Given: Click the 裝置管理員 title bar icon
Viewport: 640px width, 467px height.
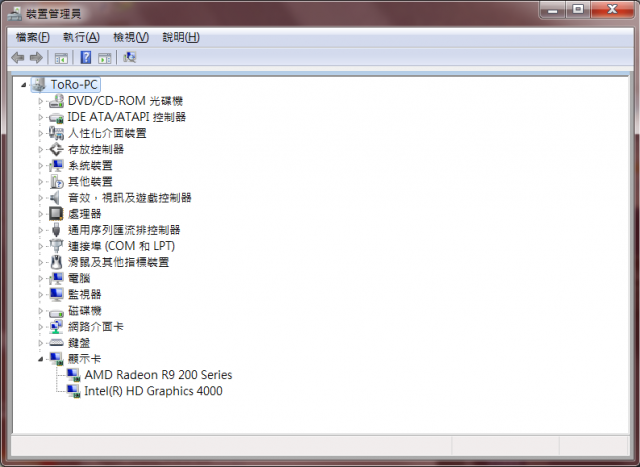Looking at the screenshot, I should coord(15,14).
